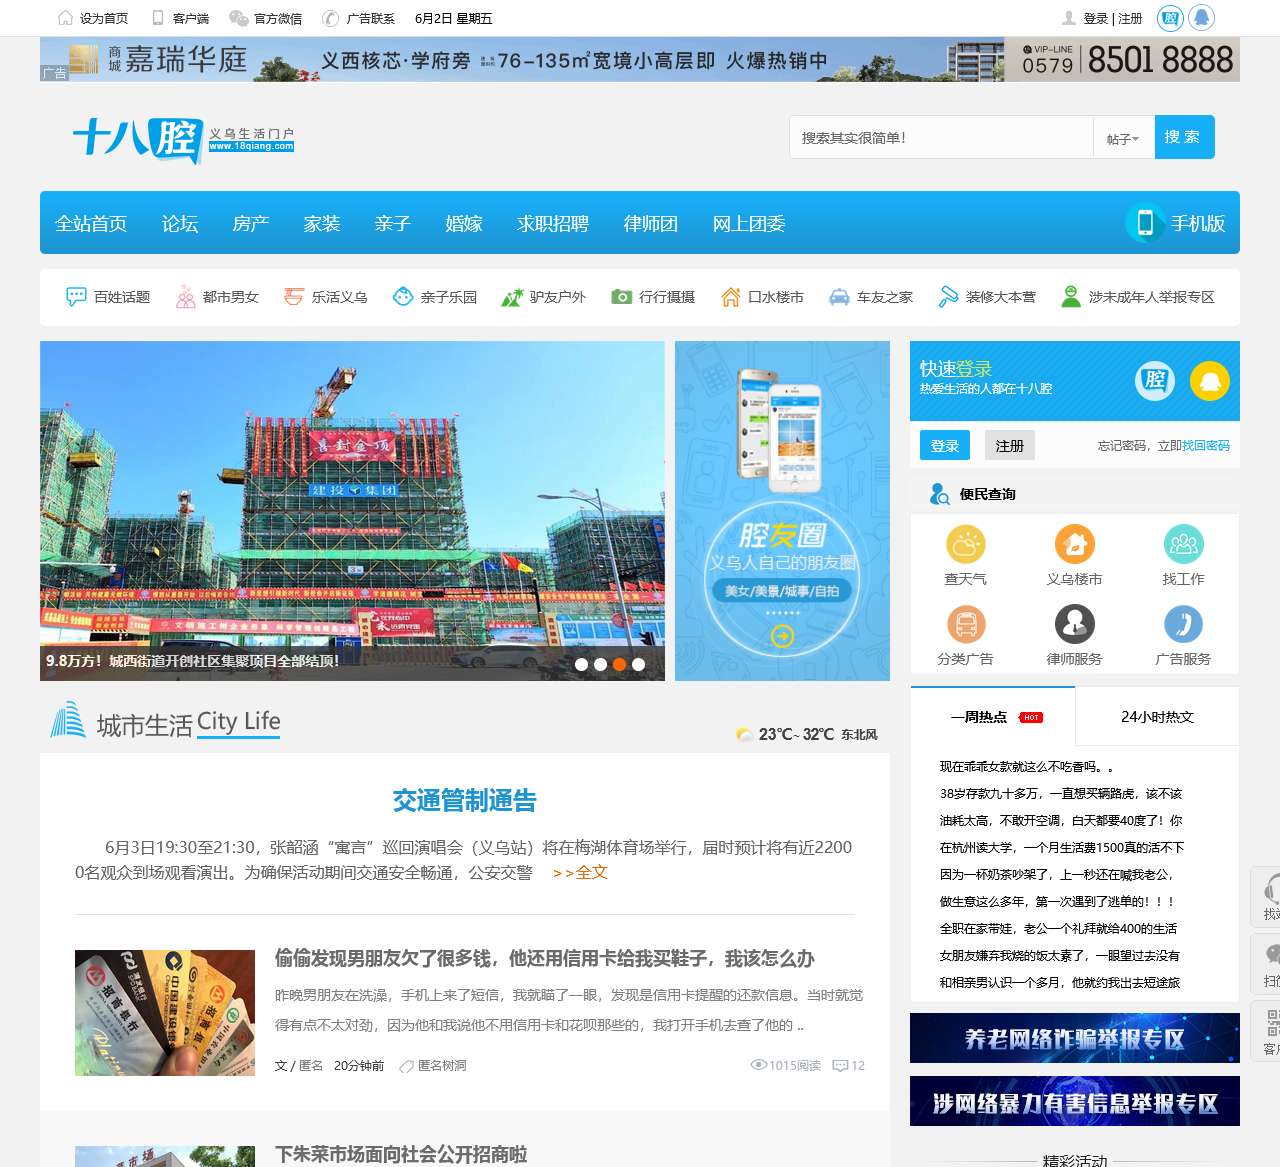
Task: Click the search input field
Action: point(941,138)
